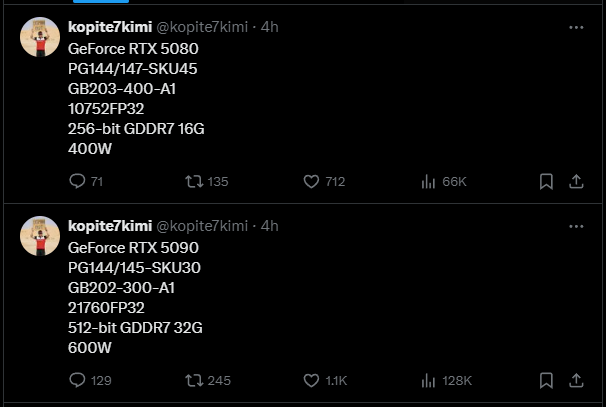Share the RTX 5090 tweet
The image size is (606, 407).
coord(576,380)
